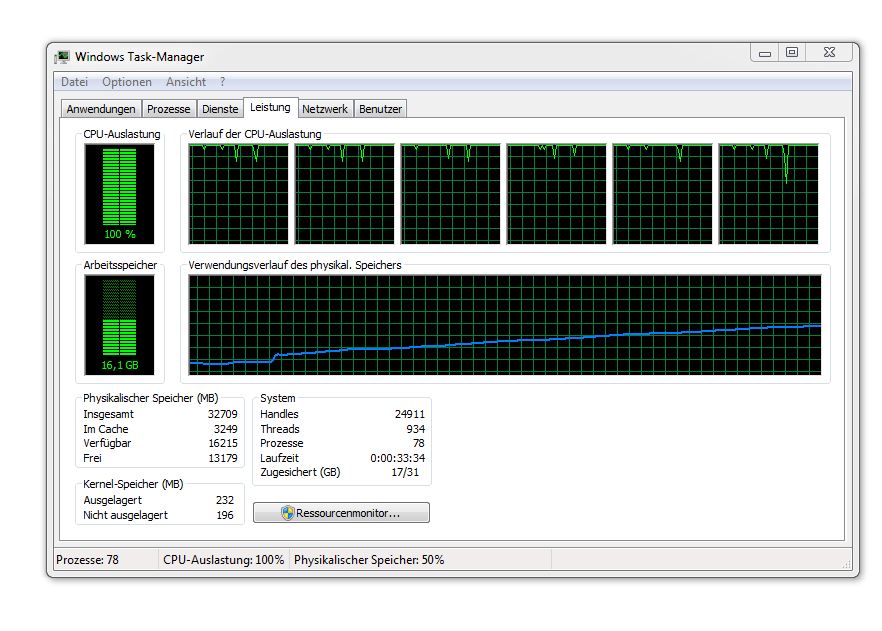Click the Physikalischer Speicher (MB) group label
The height and width of the screenshot is (631, 882).
[151, 398]
